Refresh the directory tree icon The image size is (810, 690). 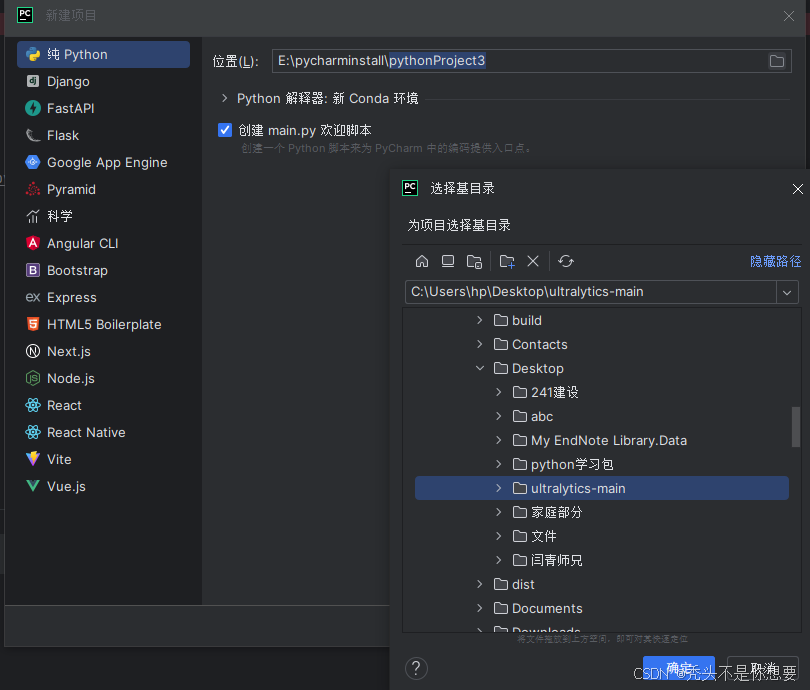[x=566, y=261]
